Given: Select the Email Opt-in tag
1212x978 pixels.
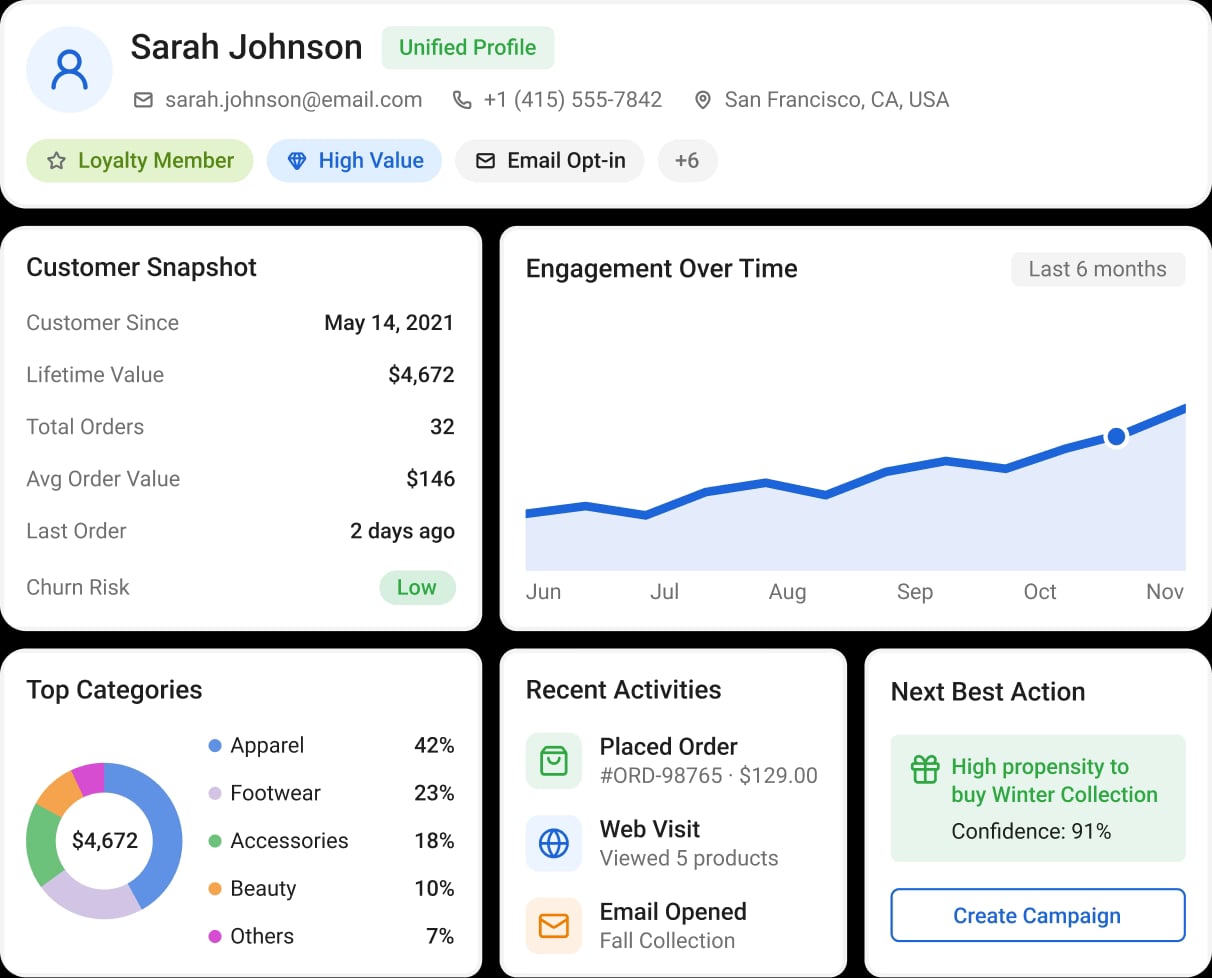Looking at the screenshot, I should [x=550, y=161].
